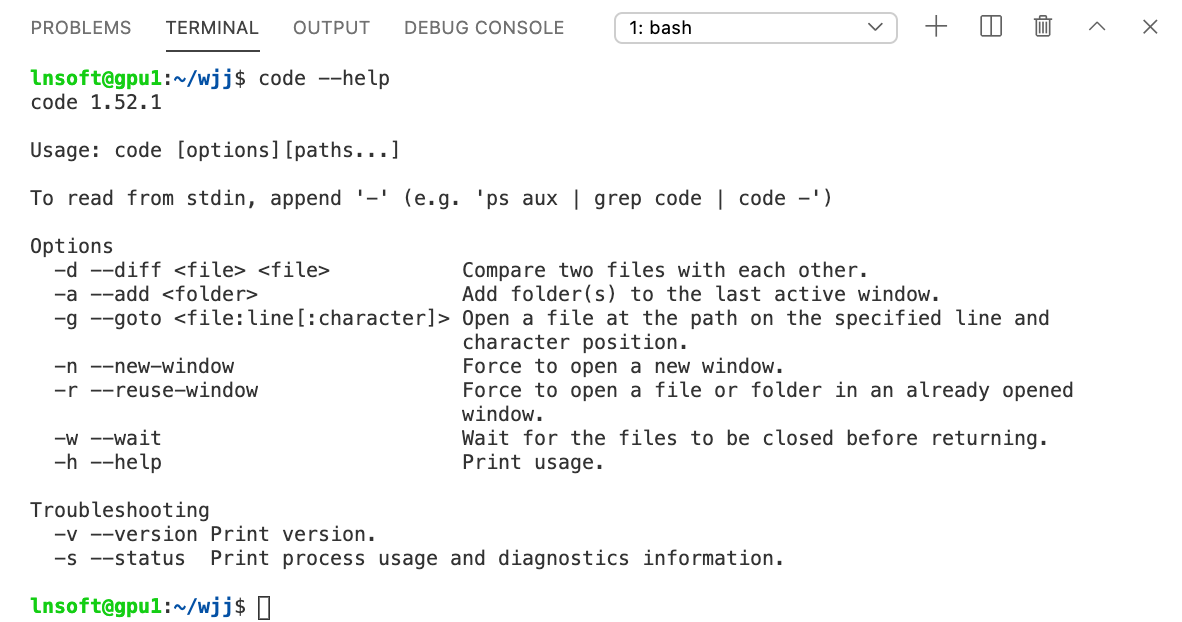Maximize panel with the up chevron
The image size is (1182, 622).
click(x=1097, y=27)
